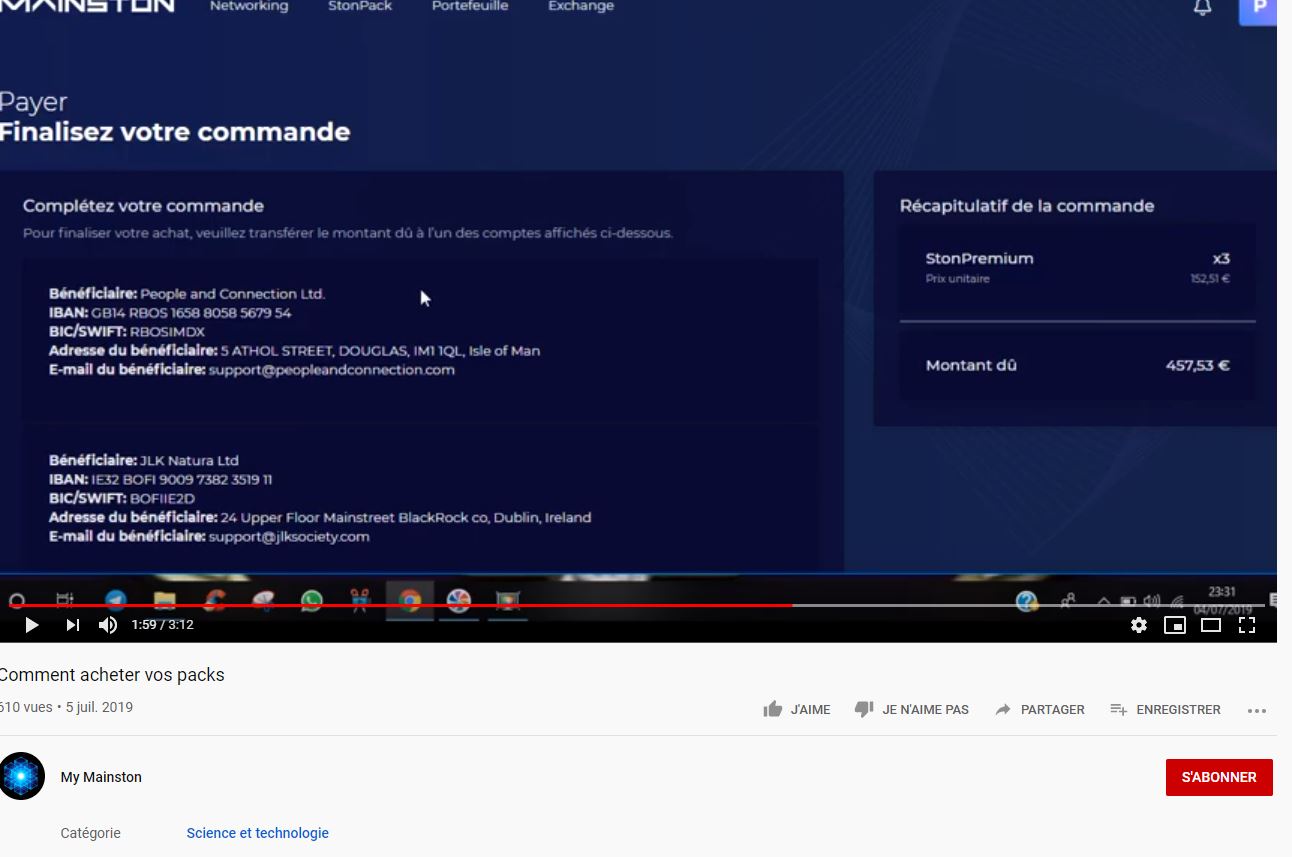Click the Chrome icon in video taskbar

click(409, 601)
